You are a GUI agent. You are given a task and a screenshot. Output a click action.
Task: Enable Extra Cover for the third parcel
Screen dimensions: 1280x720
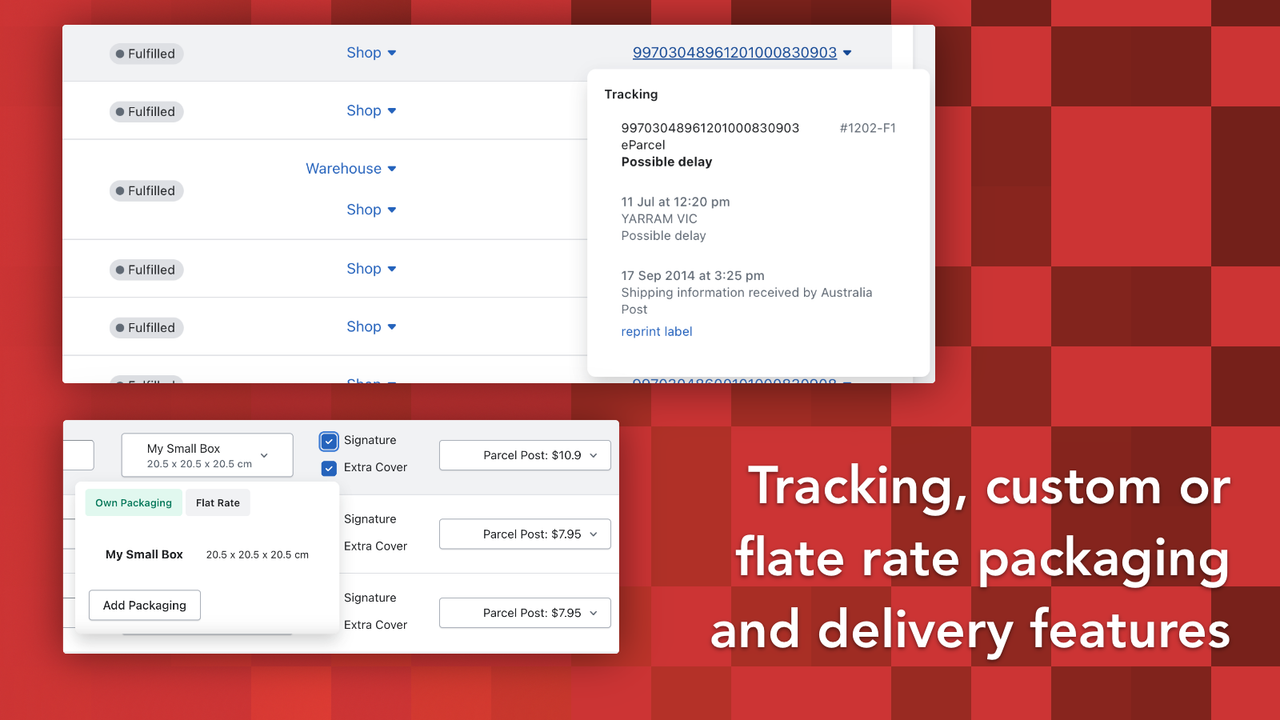(329, 624)
